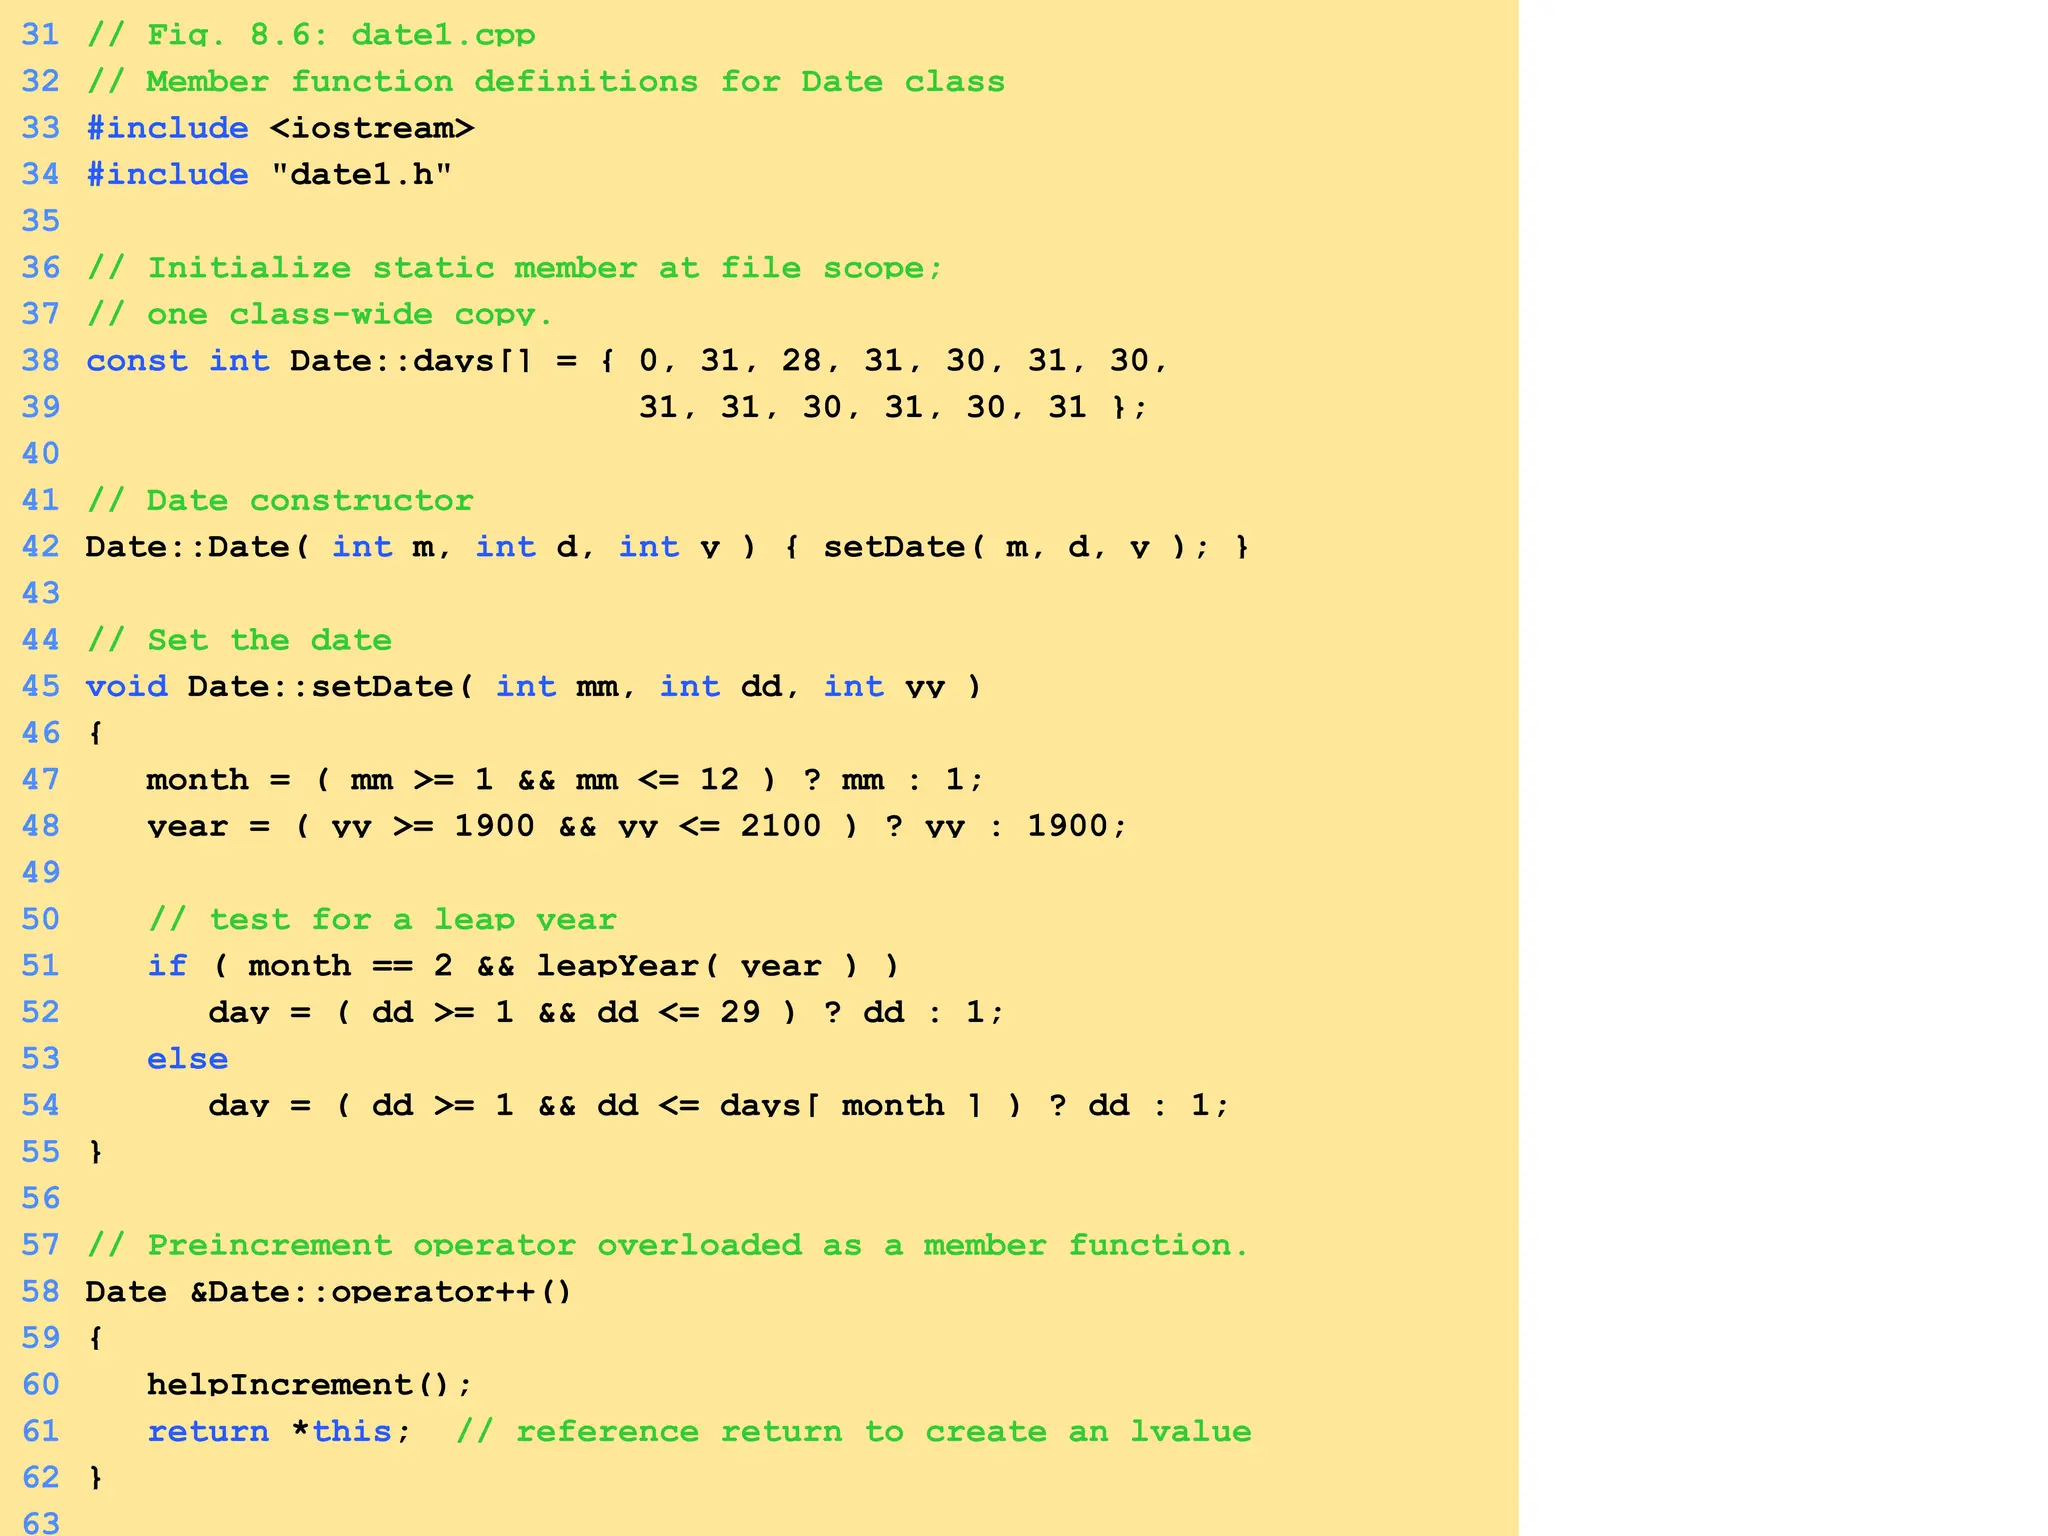Click the comment '// test for a leap year'
The height and width of the screenshot is (1536, 2048).
382,919
